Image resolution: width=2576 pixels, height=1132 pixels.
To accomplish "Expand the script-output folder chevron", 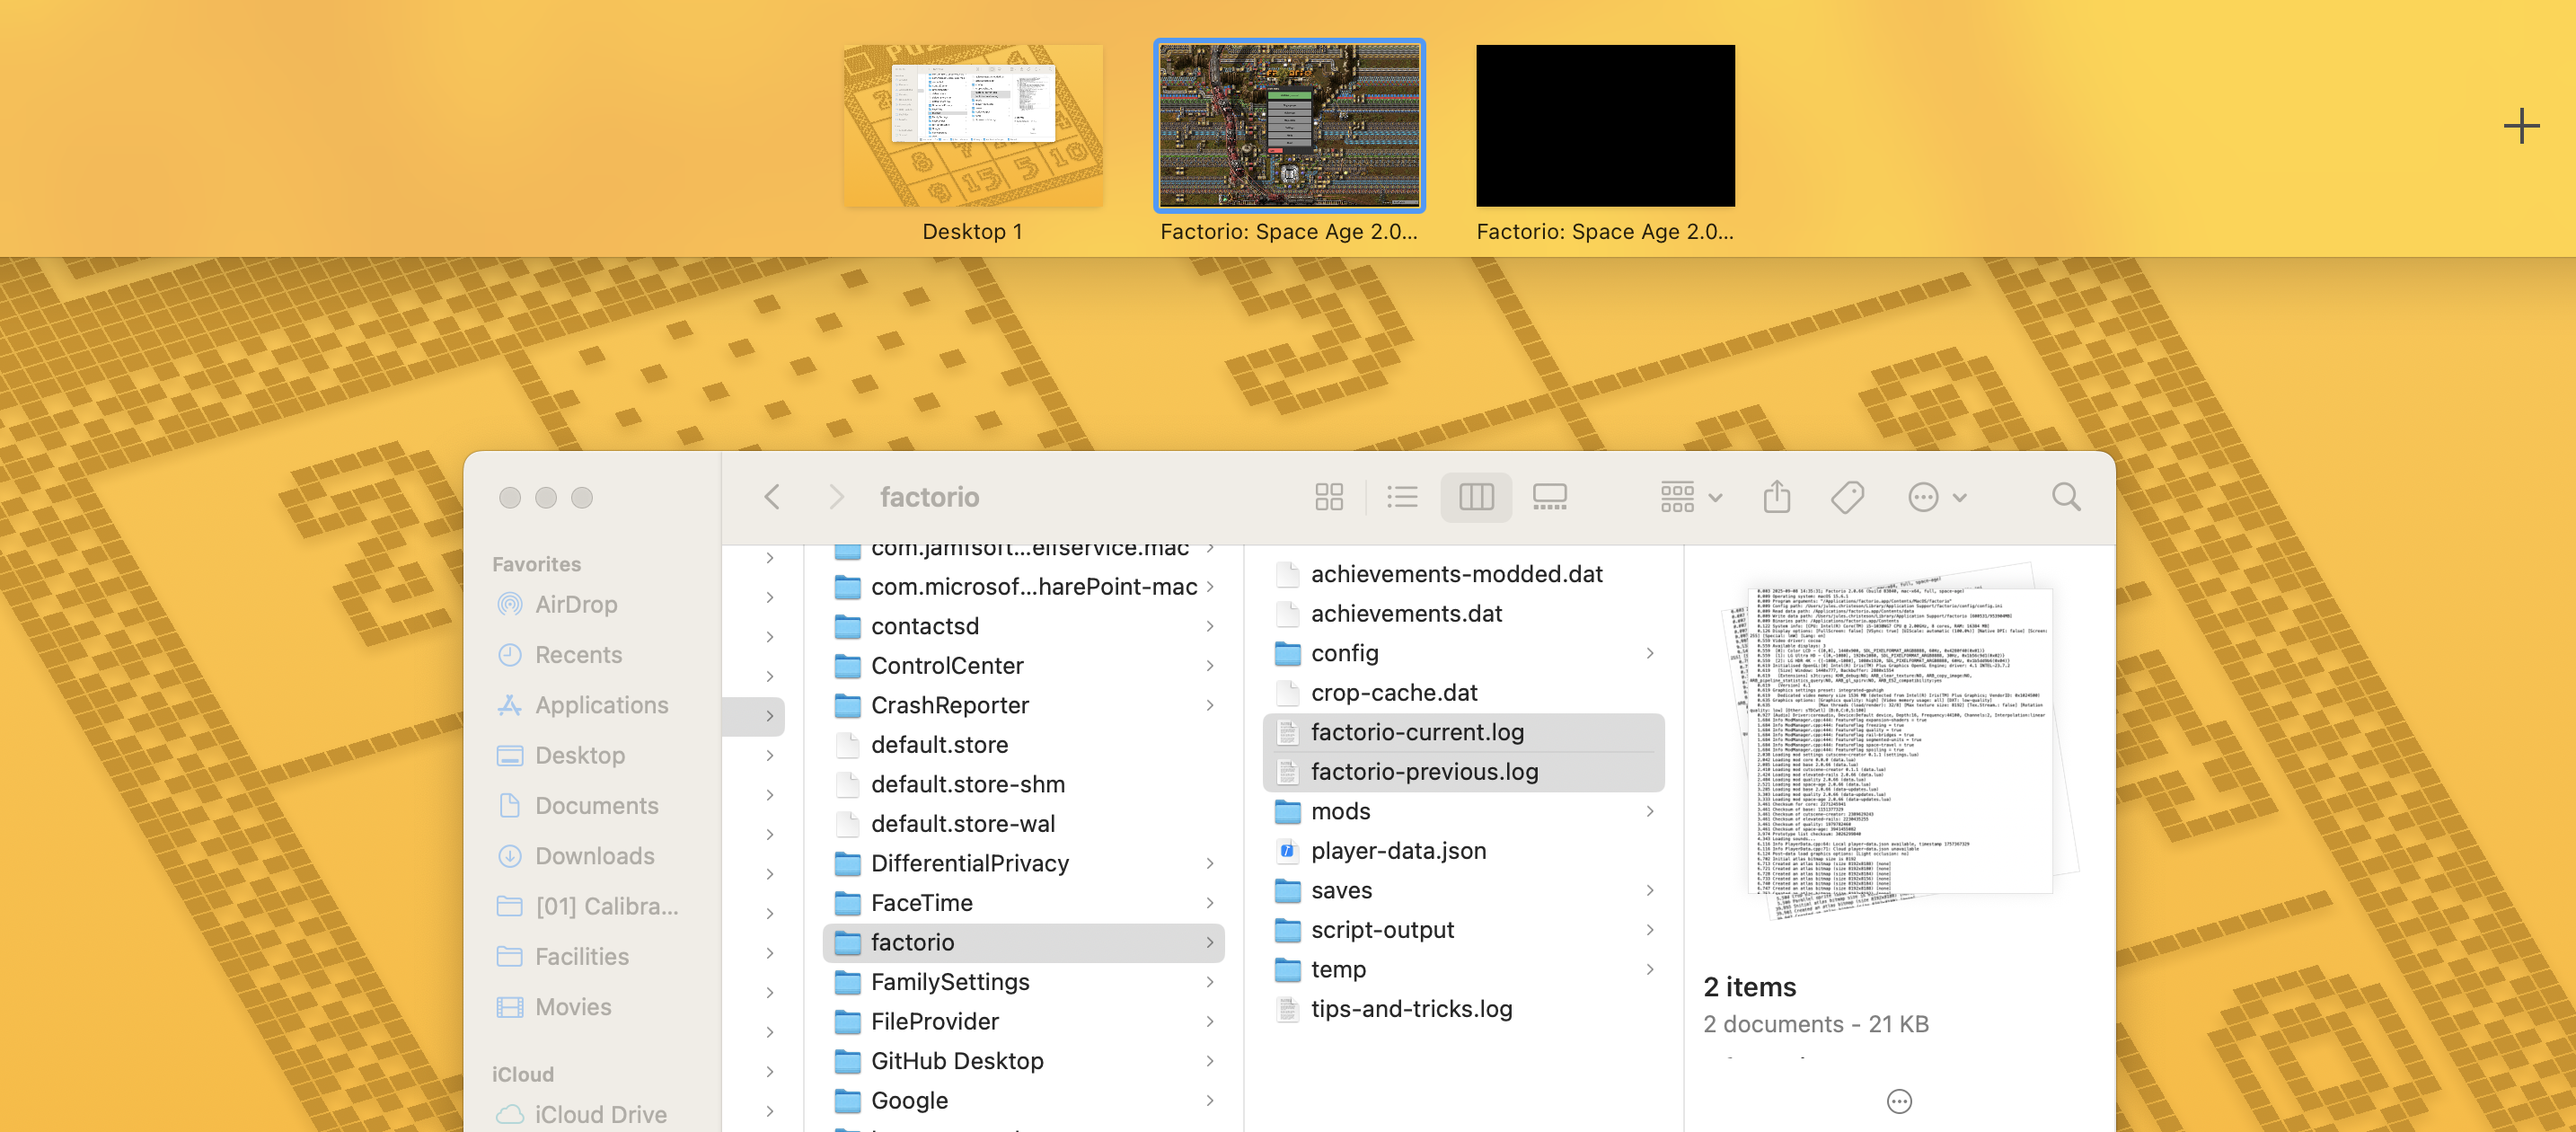I will point(1649,929).
